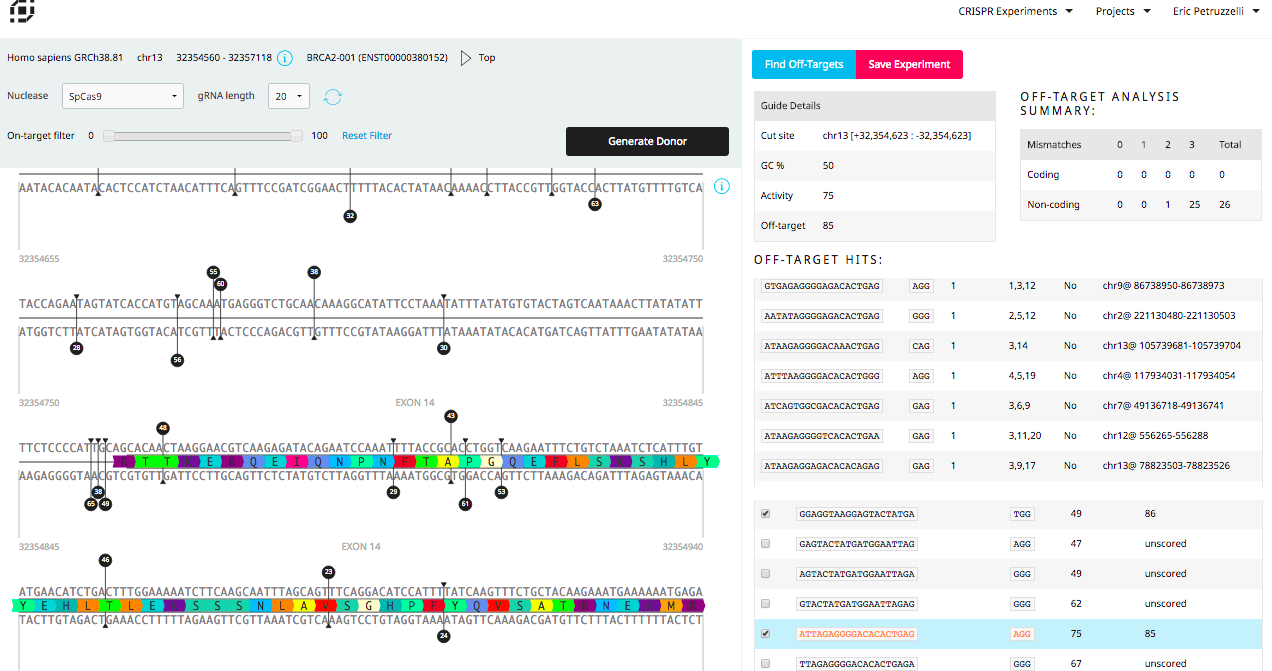This screenshot has height=671, width=1272.
Task: Click the Reset Filter link
Action: tap(367, 136)
